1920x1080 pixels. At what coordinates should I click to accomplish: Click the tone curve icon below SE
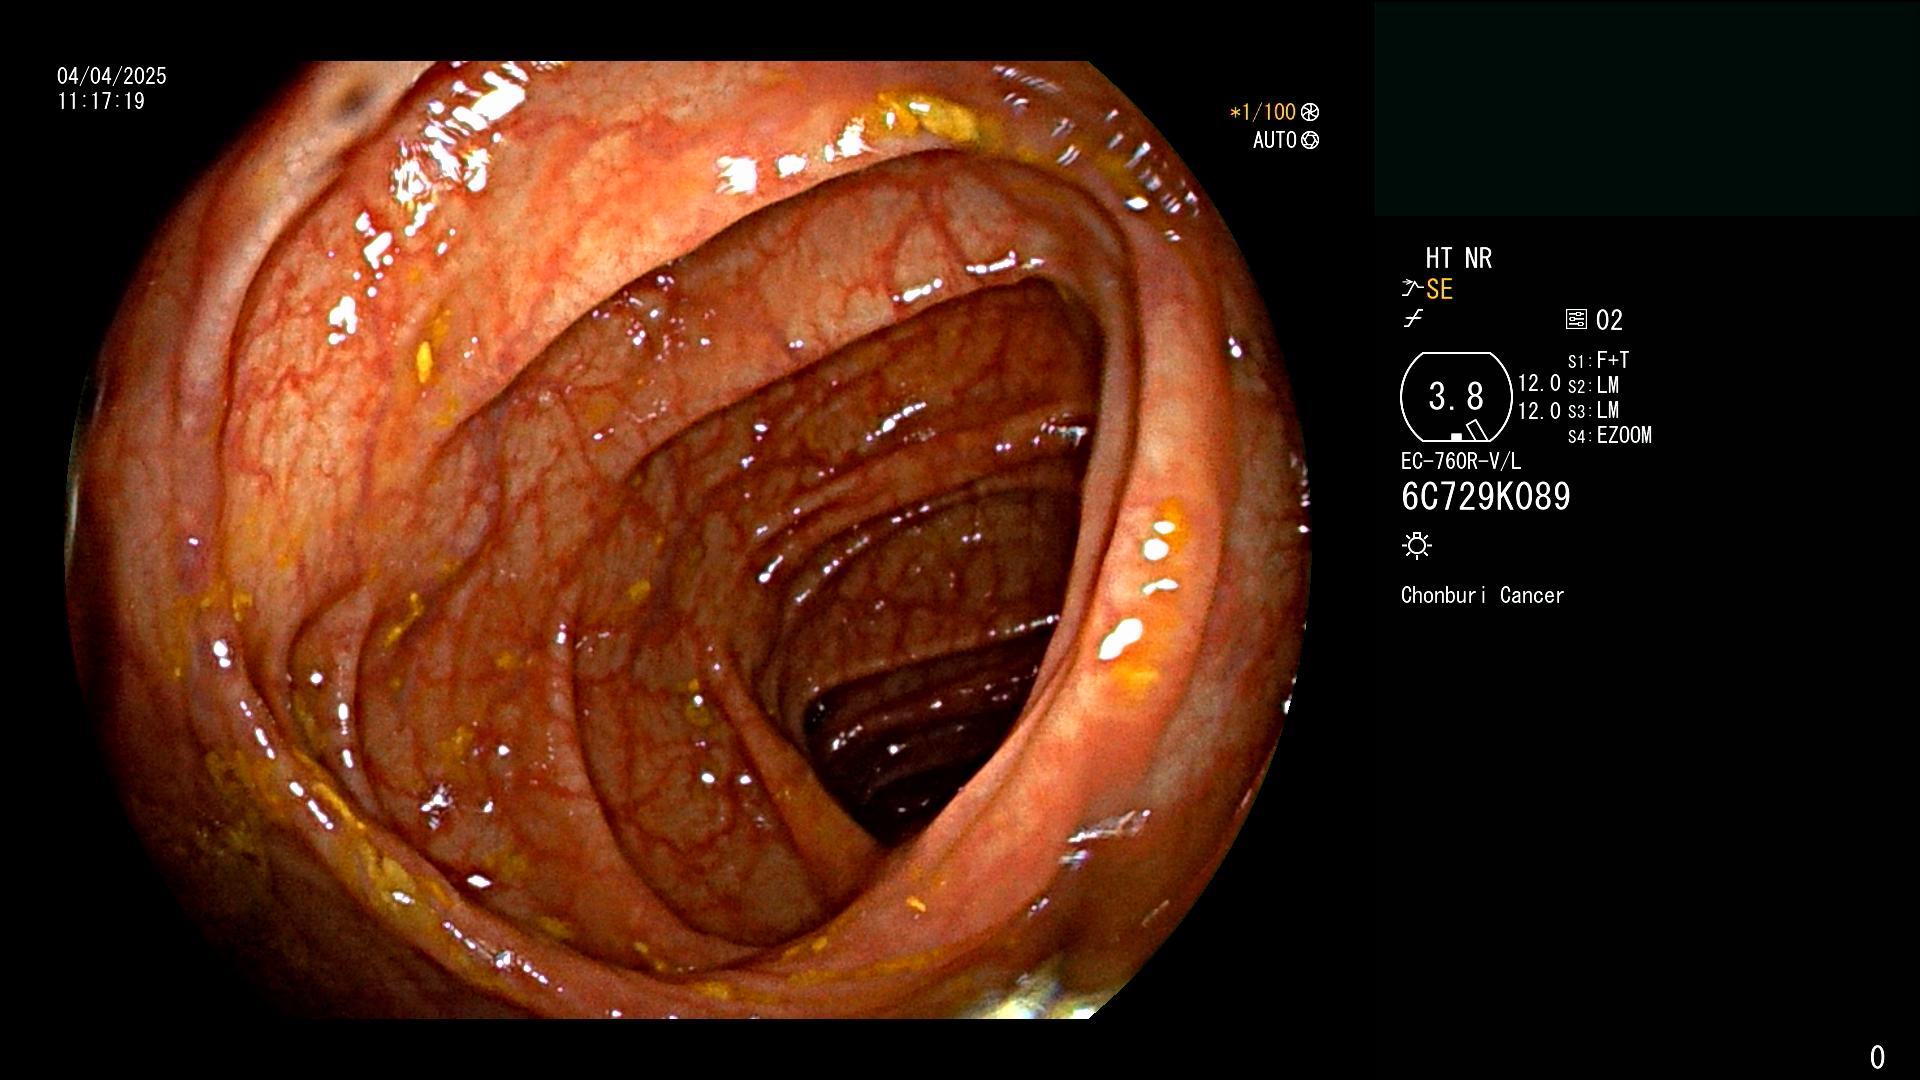coord(1413,319)
